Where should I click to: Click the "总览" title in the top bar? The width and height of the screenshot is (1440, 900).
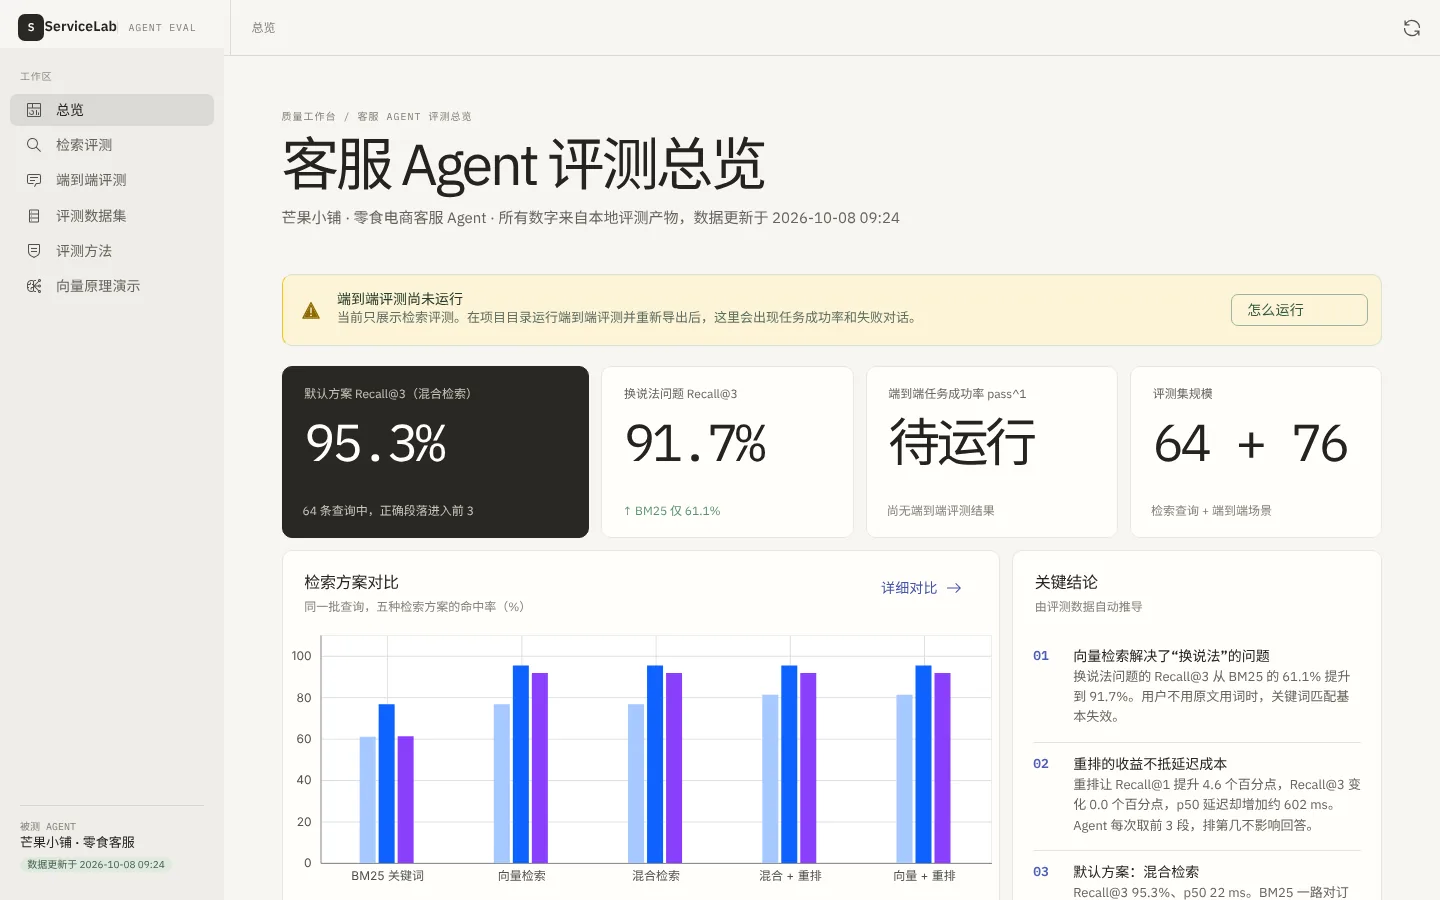[x=264, y=28]
